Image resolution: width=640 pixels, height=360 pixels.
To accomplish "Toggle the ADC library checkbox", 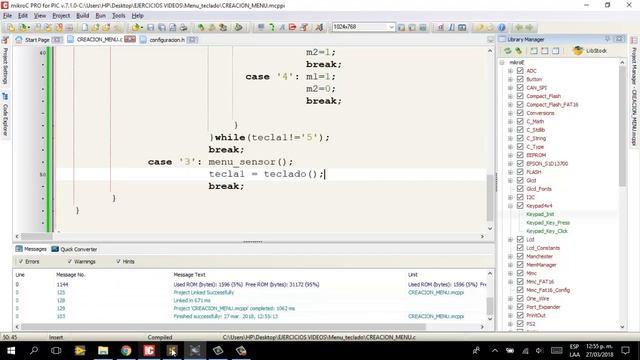I will (x=520, y=71).
